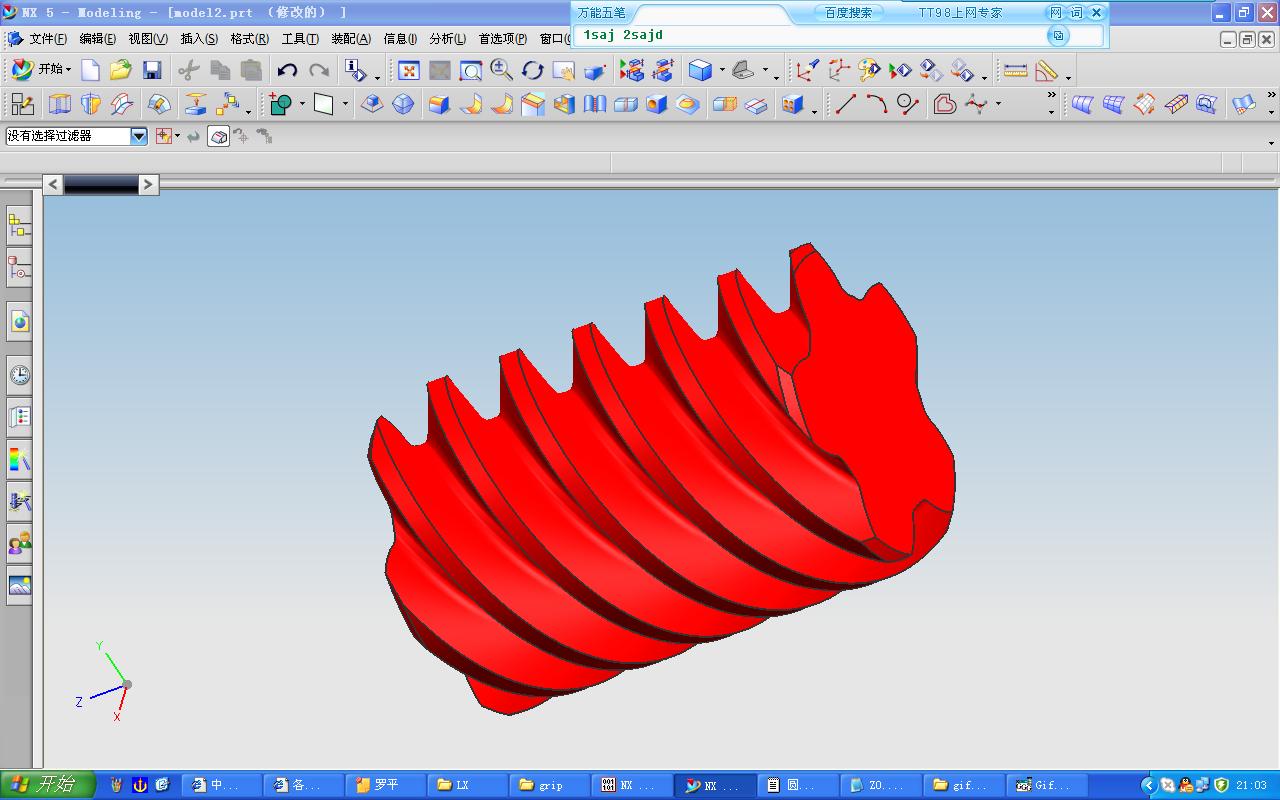Save the part with the floppy disk icon

click(152, 70)
